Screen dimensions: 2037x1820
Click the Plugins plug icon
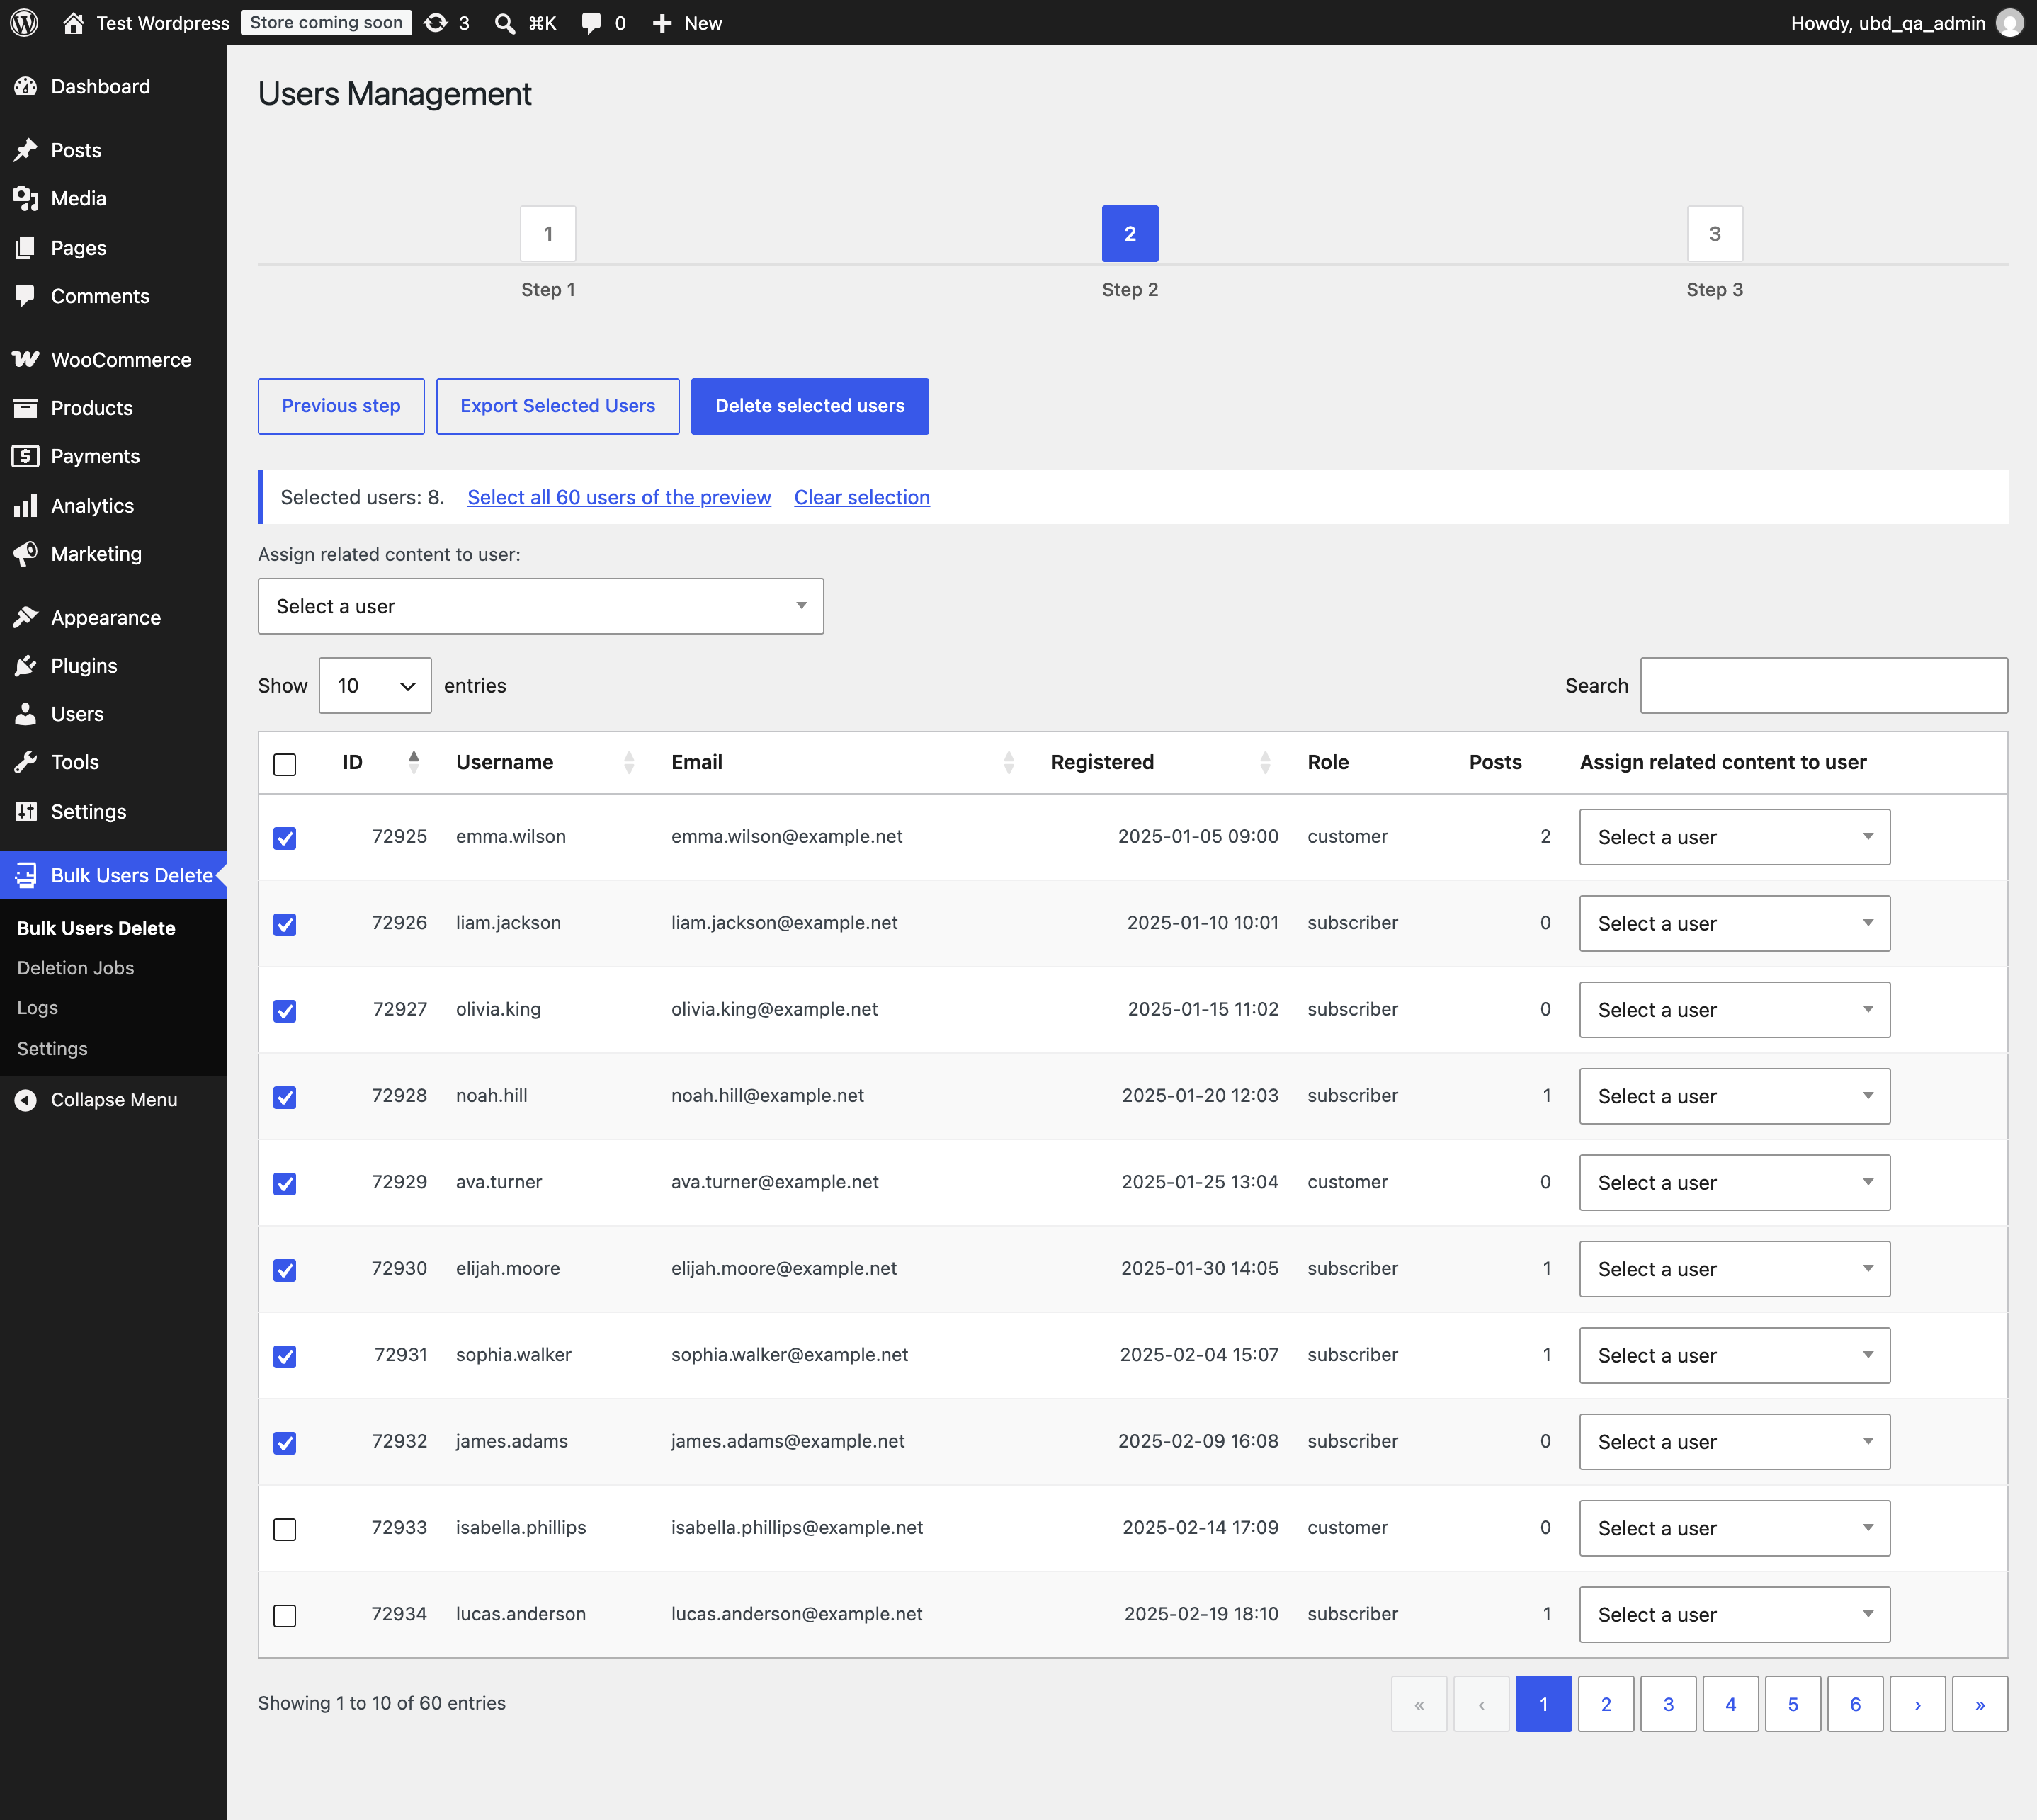26,666
